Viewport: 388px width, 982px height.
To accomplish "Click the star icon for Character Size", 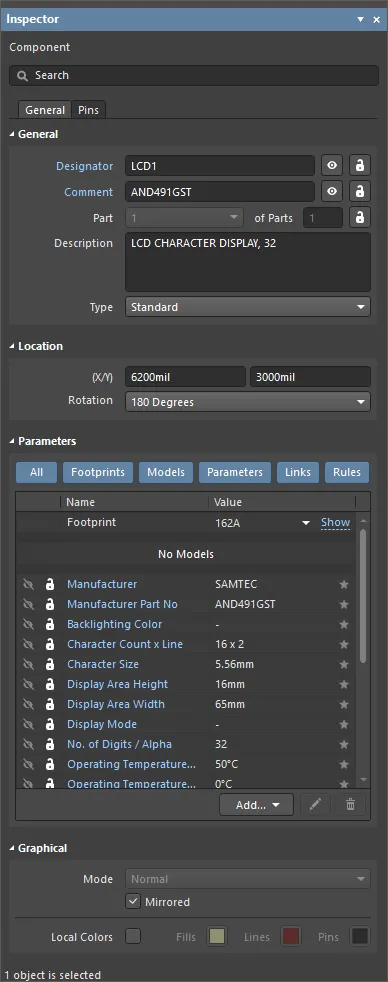I will pos(344,664).
